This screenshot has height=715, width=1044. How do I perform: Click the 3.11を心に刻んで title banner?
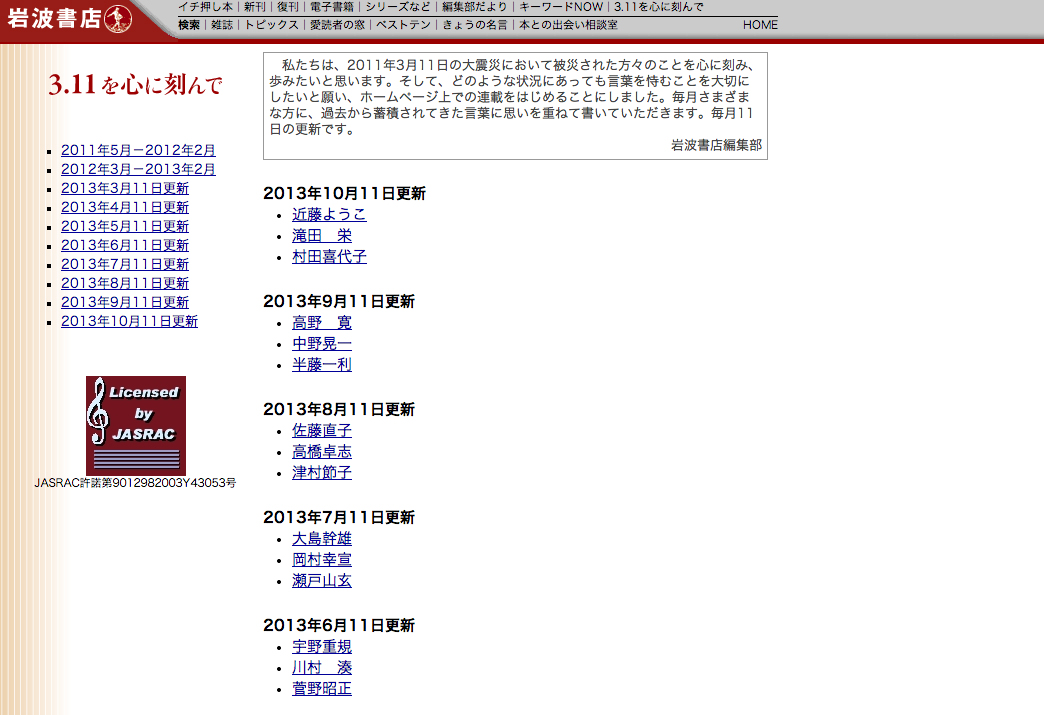pos(135,85)
